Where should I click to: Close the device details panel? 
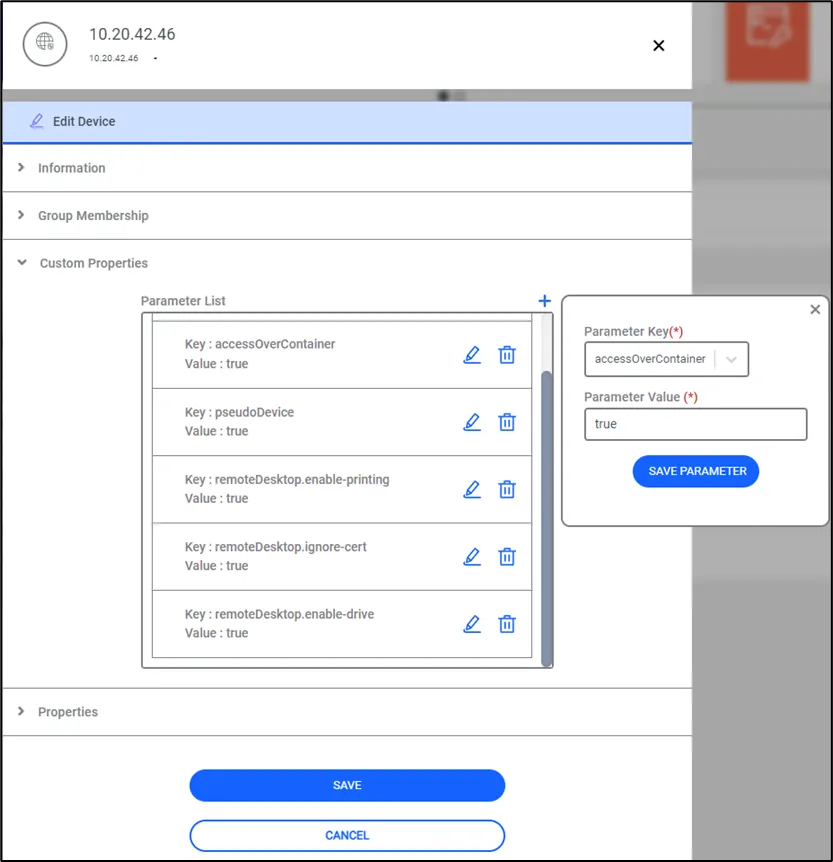click(659, 46)
